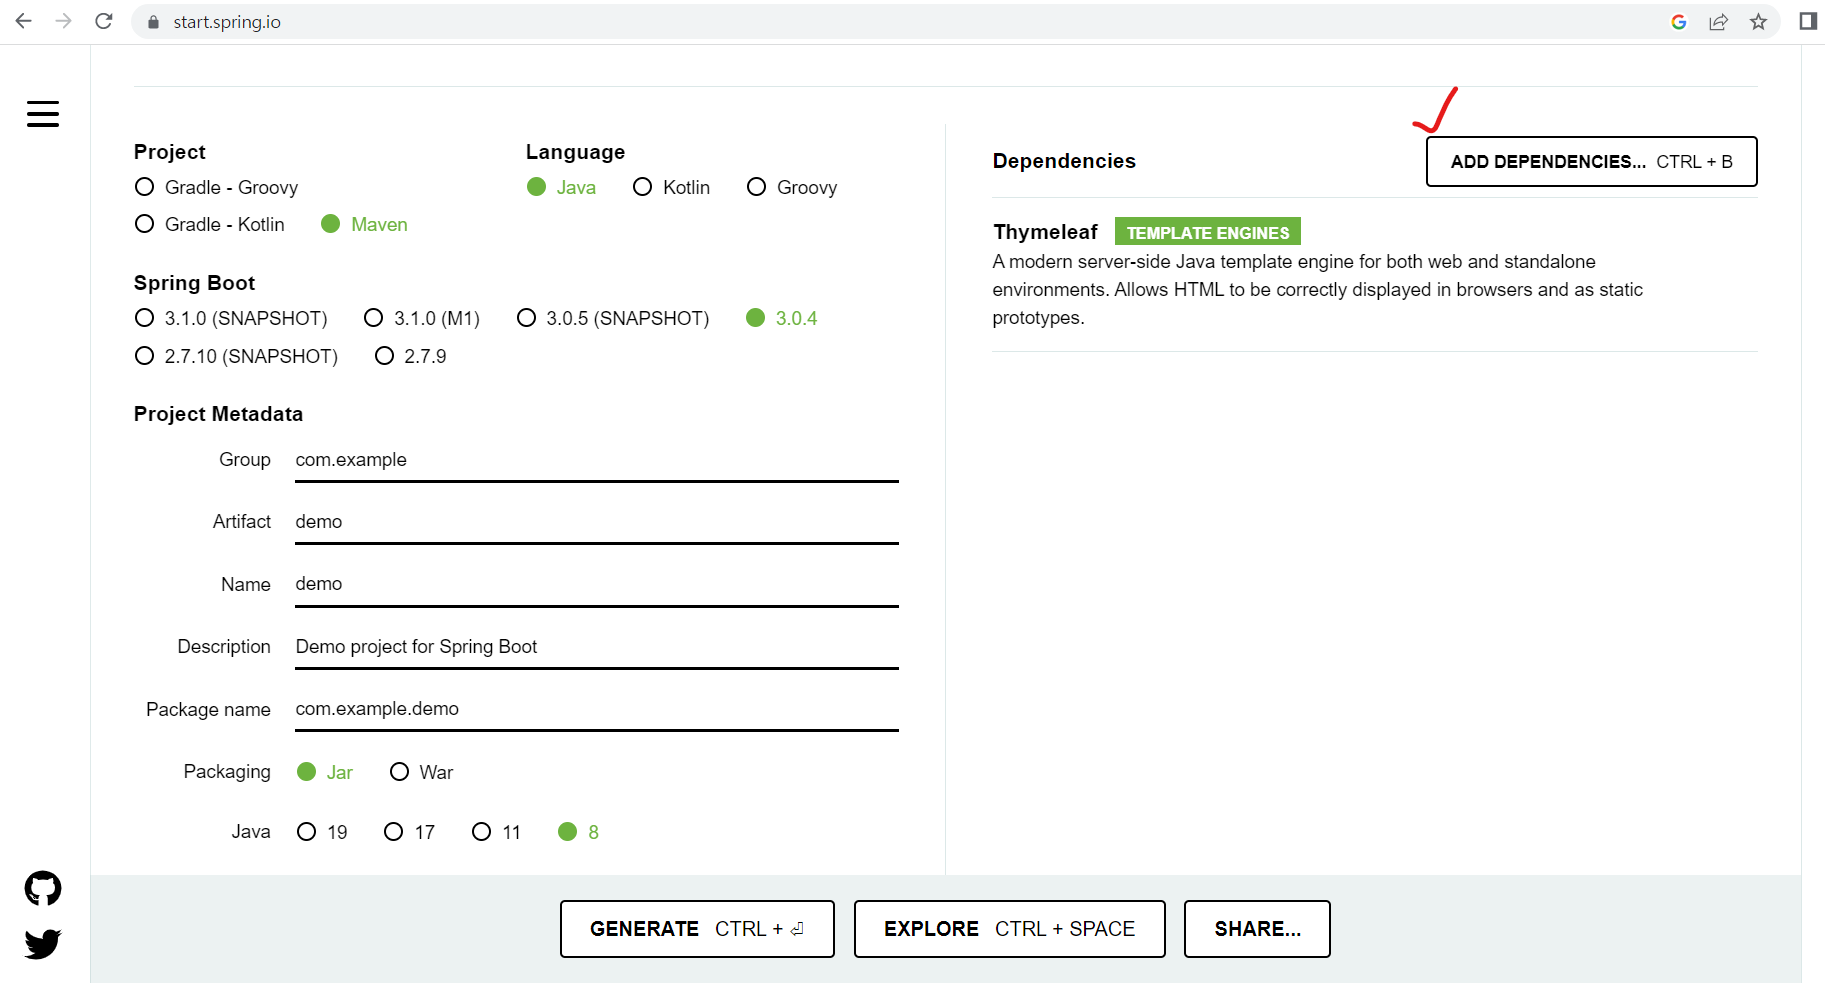The width and height of the screenshot is (1825, 983).
Task: Reload the start.spring.io page
Action: [x=104, y=21]
